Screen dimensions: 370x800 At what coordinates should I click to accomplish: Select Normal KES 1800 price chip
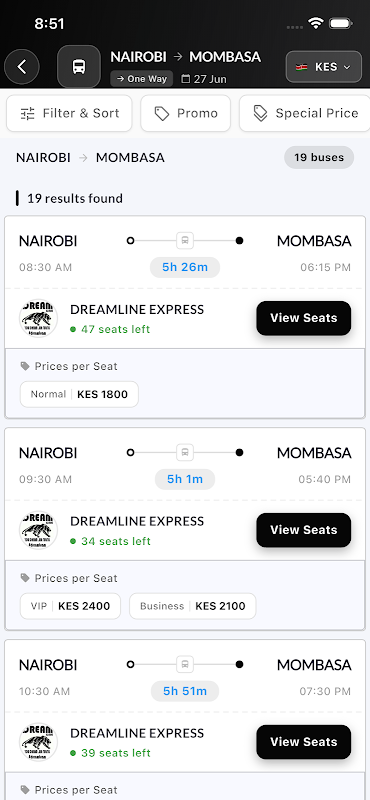[79, 394]
